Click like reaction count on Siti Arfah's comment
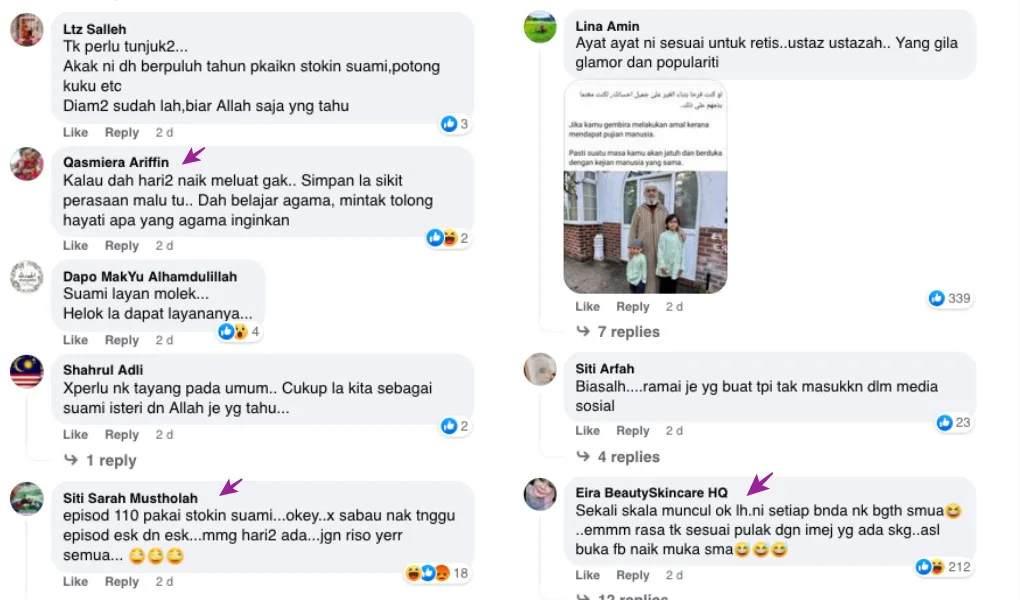Image resolution: width=1020 pixels, height=600 pixels. pos(954,422)
